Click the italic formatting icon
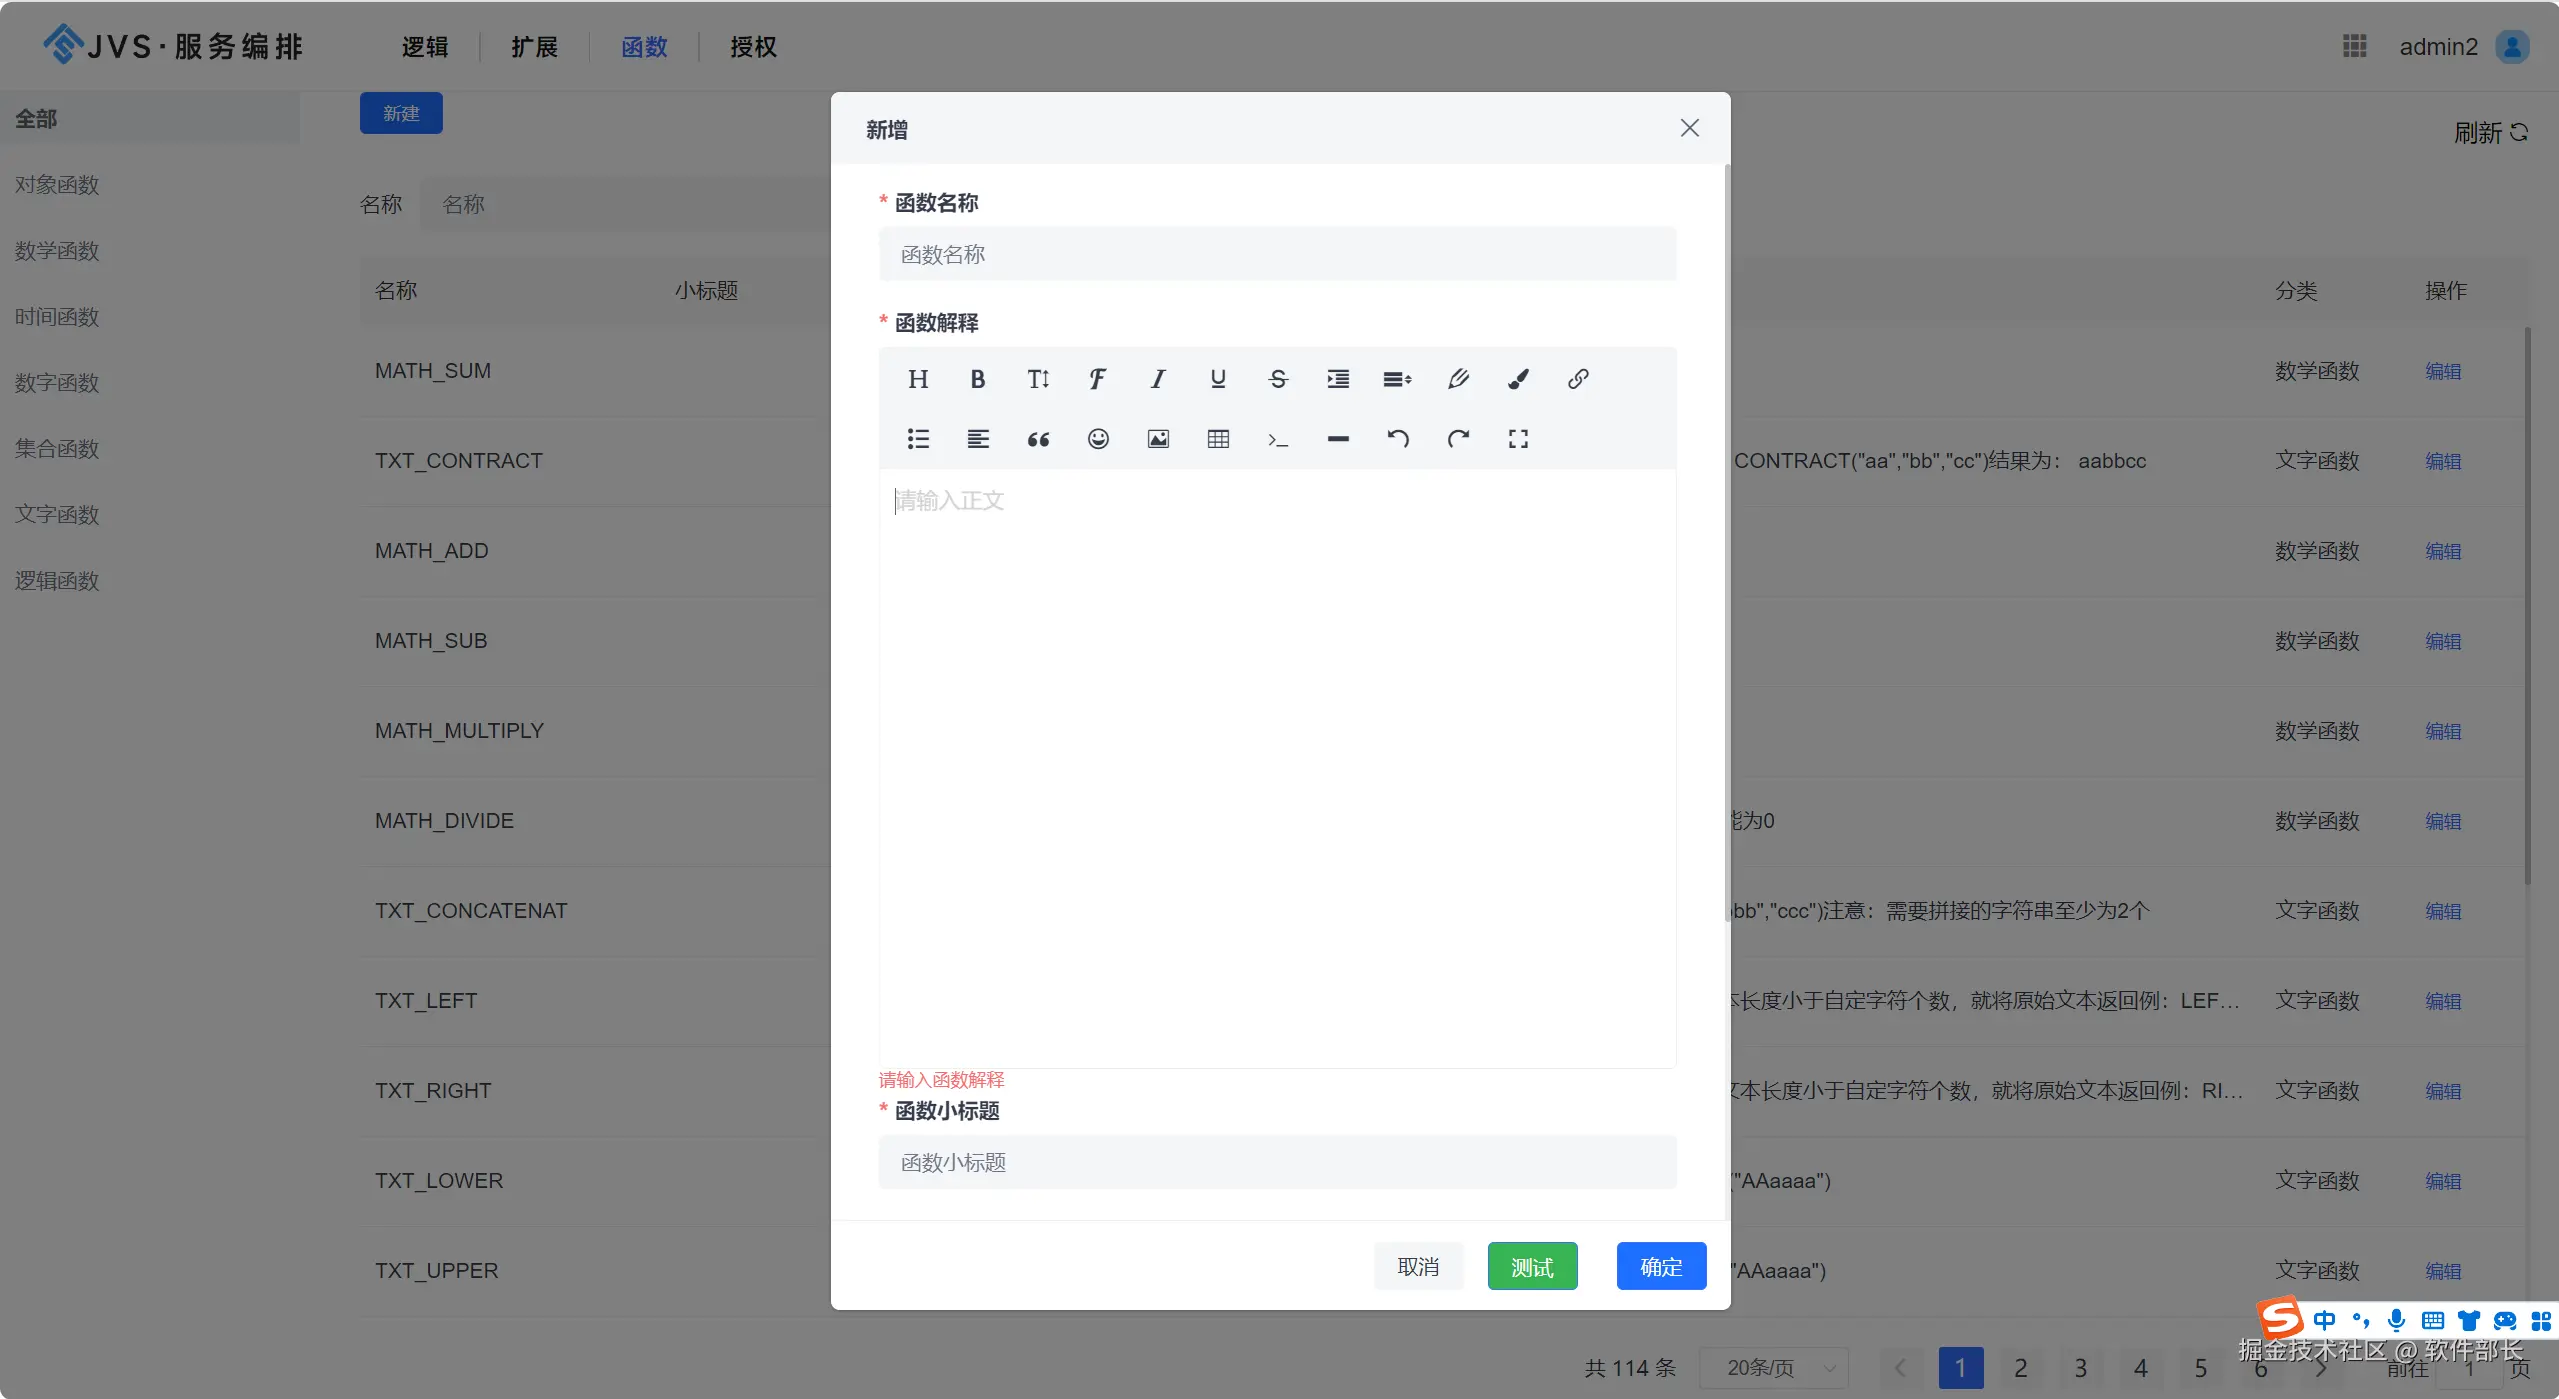 coord(1158,379)
